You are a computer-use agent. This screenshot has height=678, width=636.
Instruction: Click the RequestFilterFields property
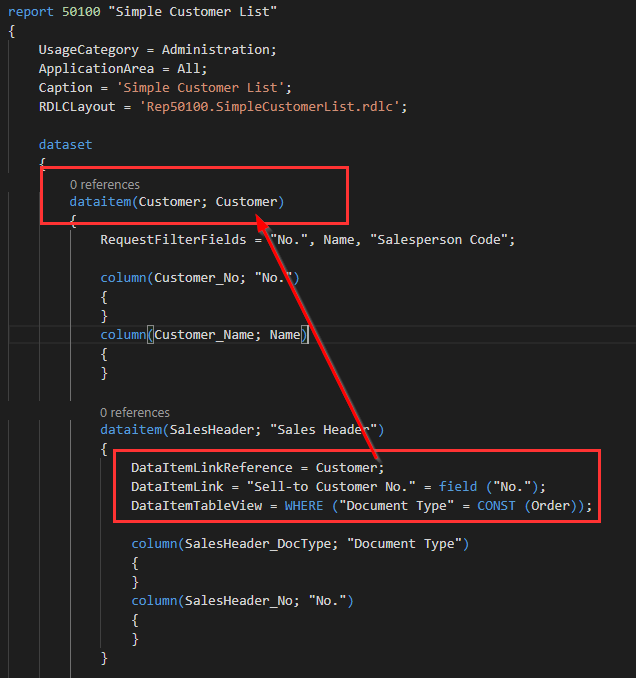[173, 240]
